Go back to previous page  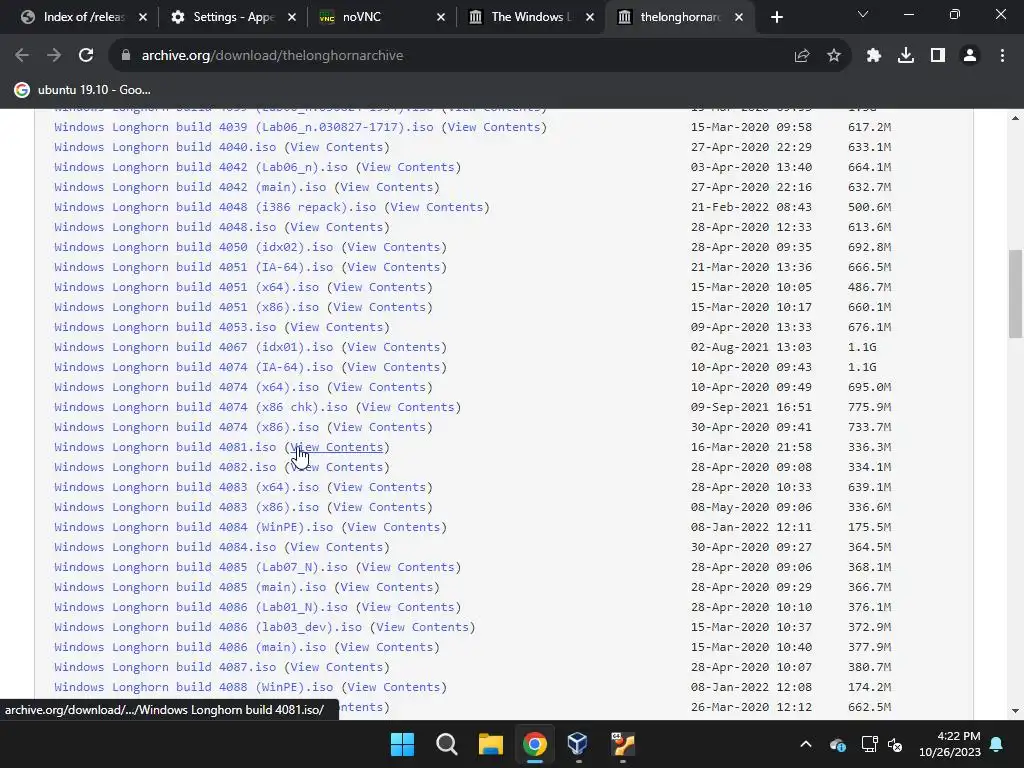tap(22, 56)
